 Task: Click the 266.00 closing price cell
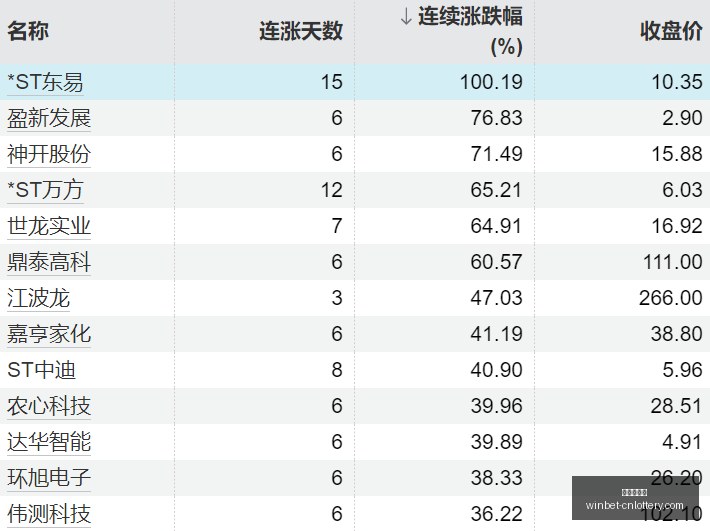click(x=671, y=298)
